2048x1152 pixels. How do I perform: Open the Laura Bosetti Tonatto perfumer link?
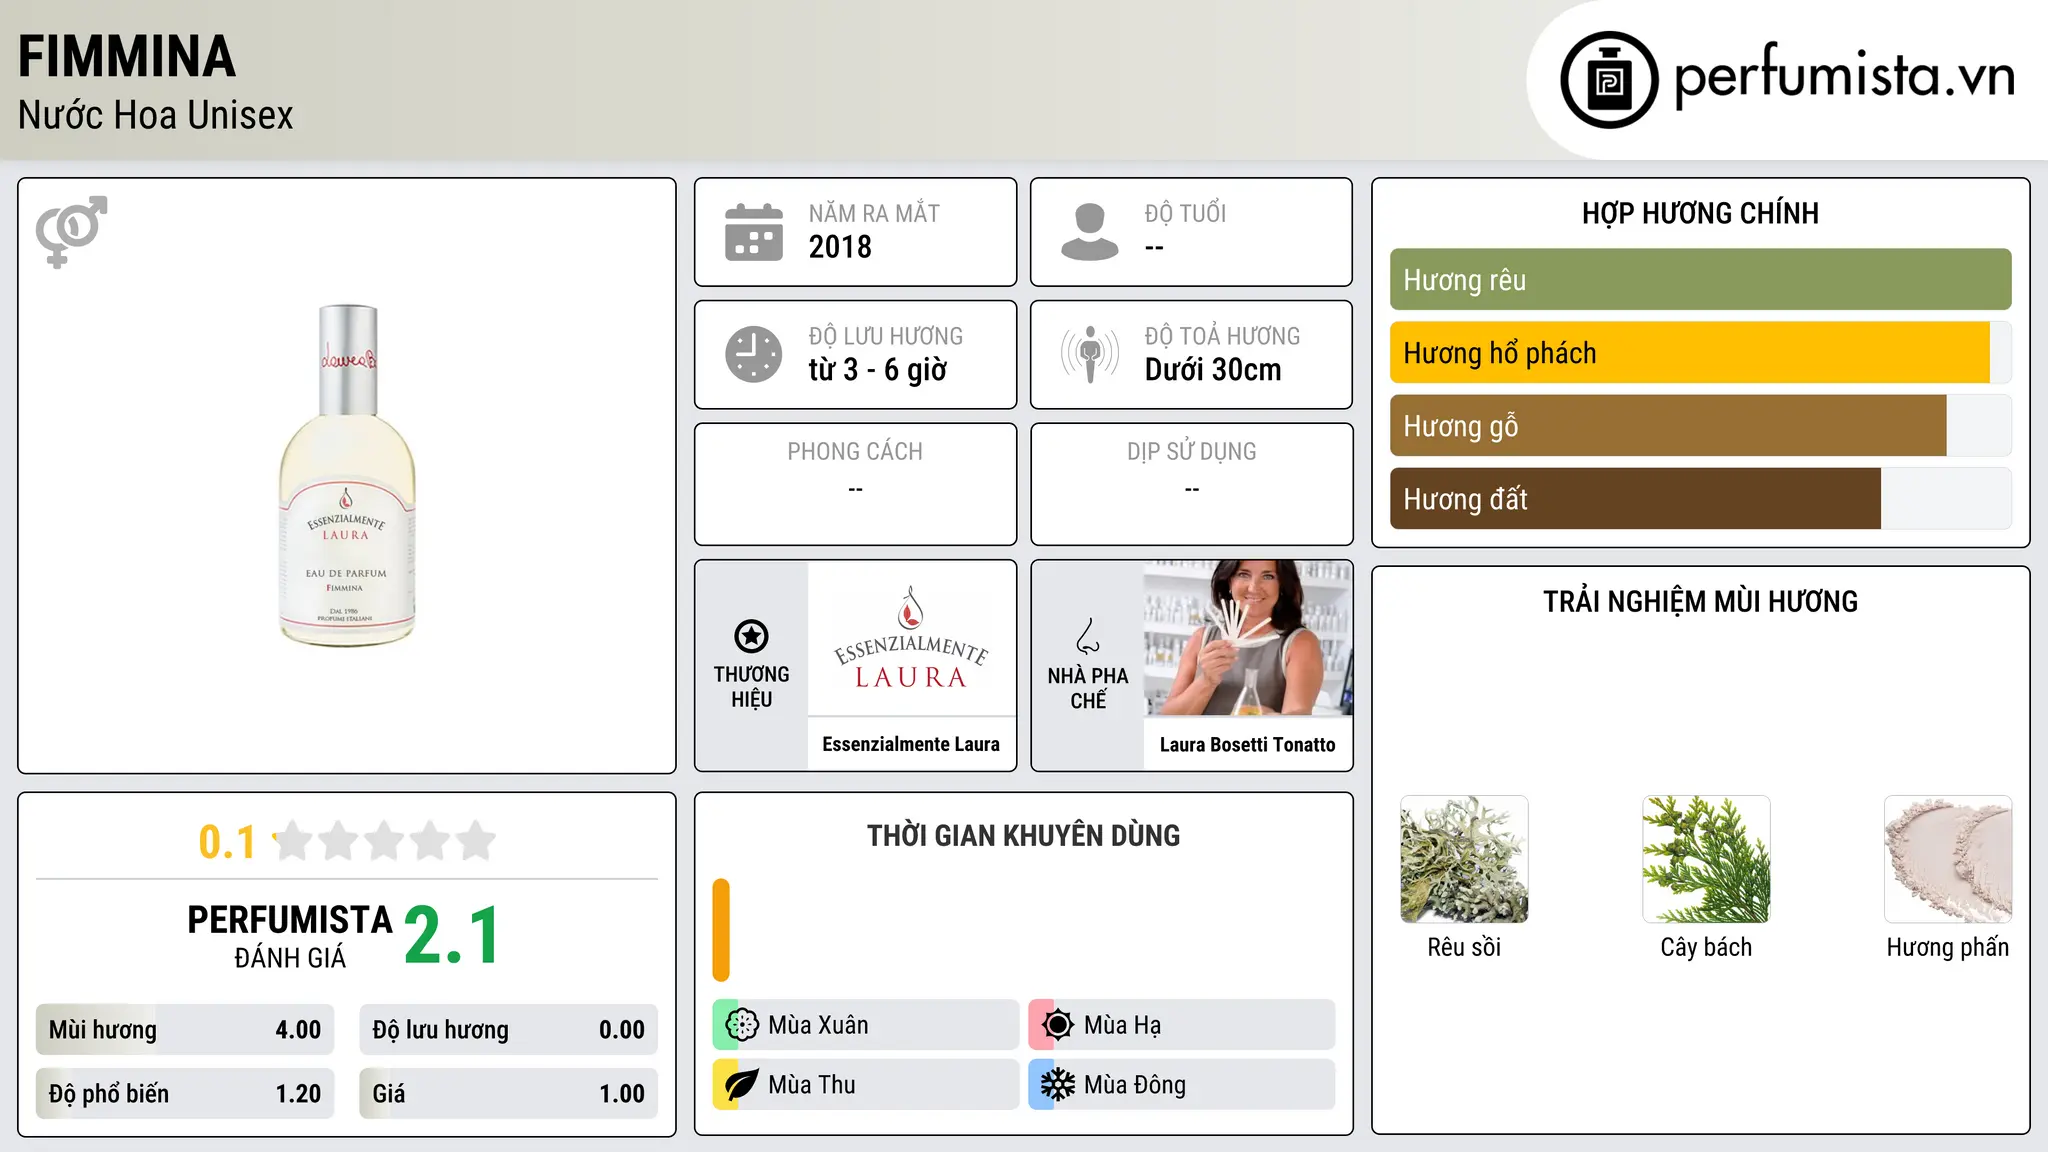click(x=1248, y=744)
